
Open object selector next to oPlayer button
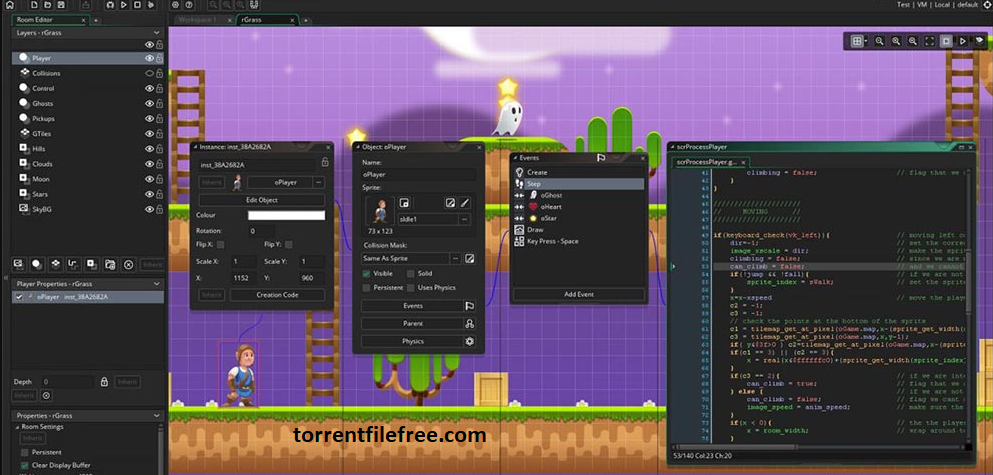tap(319, 182)
